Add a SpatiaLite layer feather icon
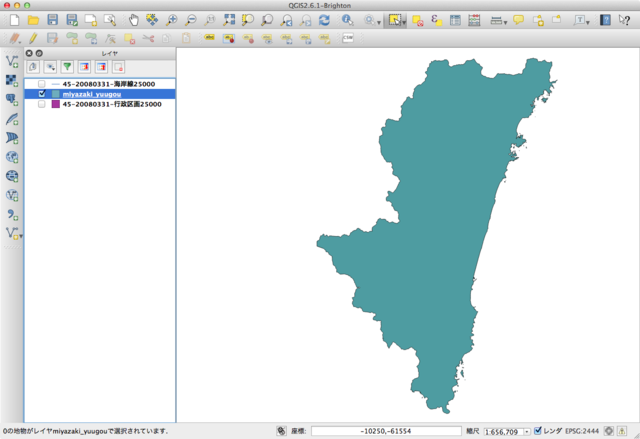640x439 pixels. tap(12, 119)
